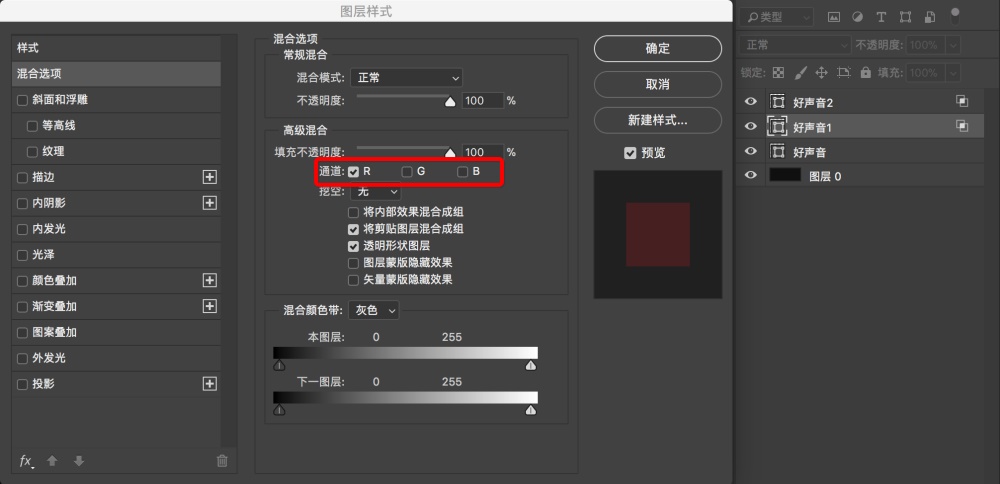Click the lock all padlock icon
Viewport: 1000px width, 484px height.
click(x=865, y=73)
